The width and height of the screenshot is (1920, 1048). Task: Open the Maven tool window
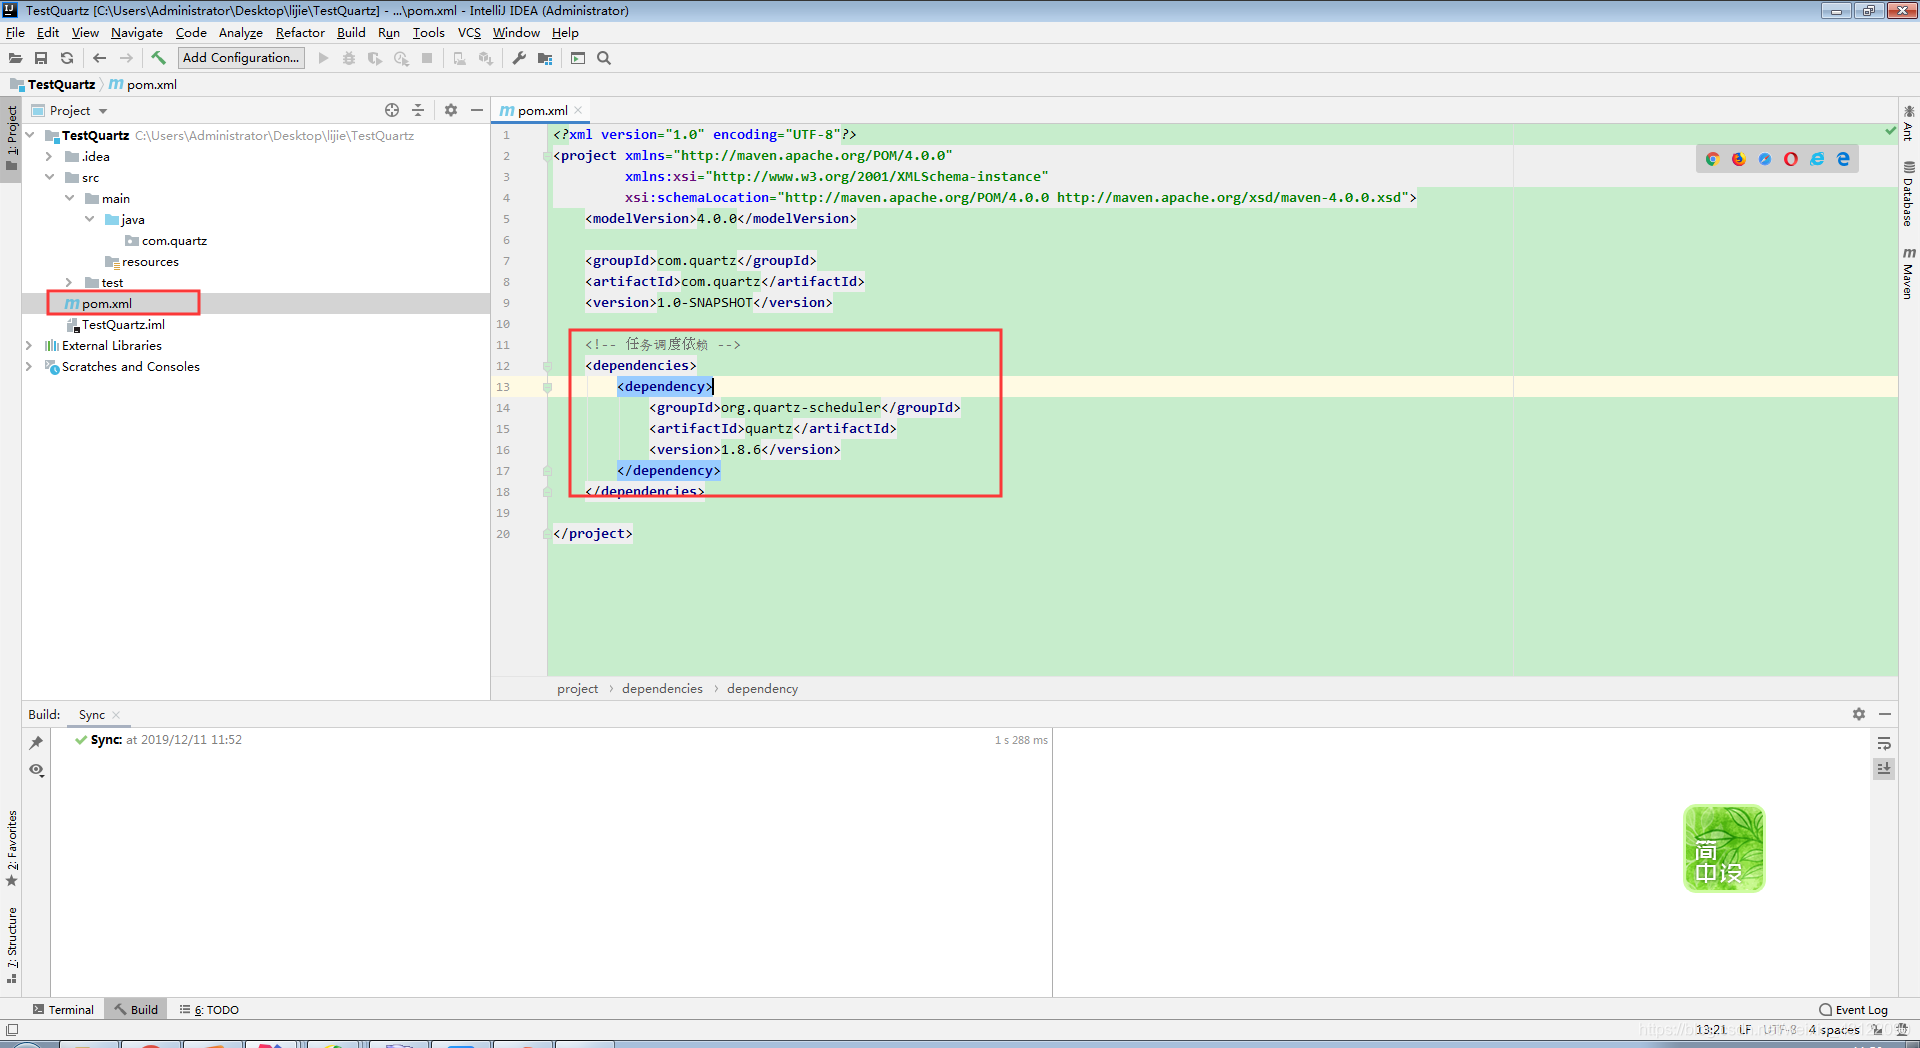tap(1909, 273)
